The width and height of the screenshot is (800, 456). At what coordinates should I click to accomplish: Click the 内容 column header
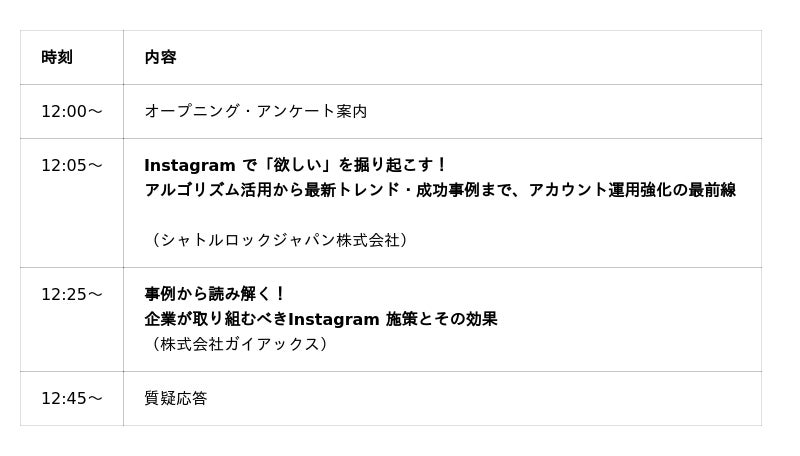[160, 57]
